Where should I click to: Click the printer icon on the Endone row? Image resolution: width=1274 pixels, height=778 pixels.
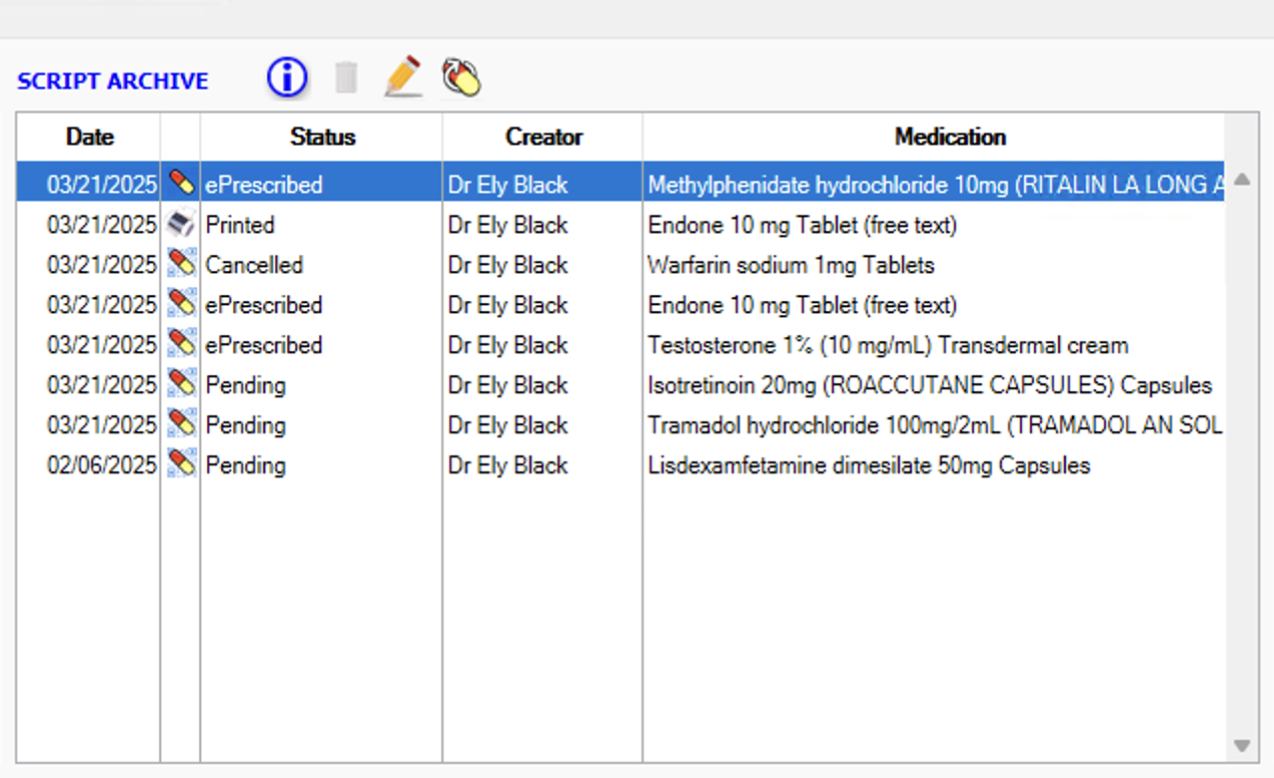click(x=180, y=224)
